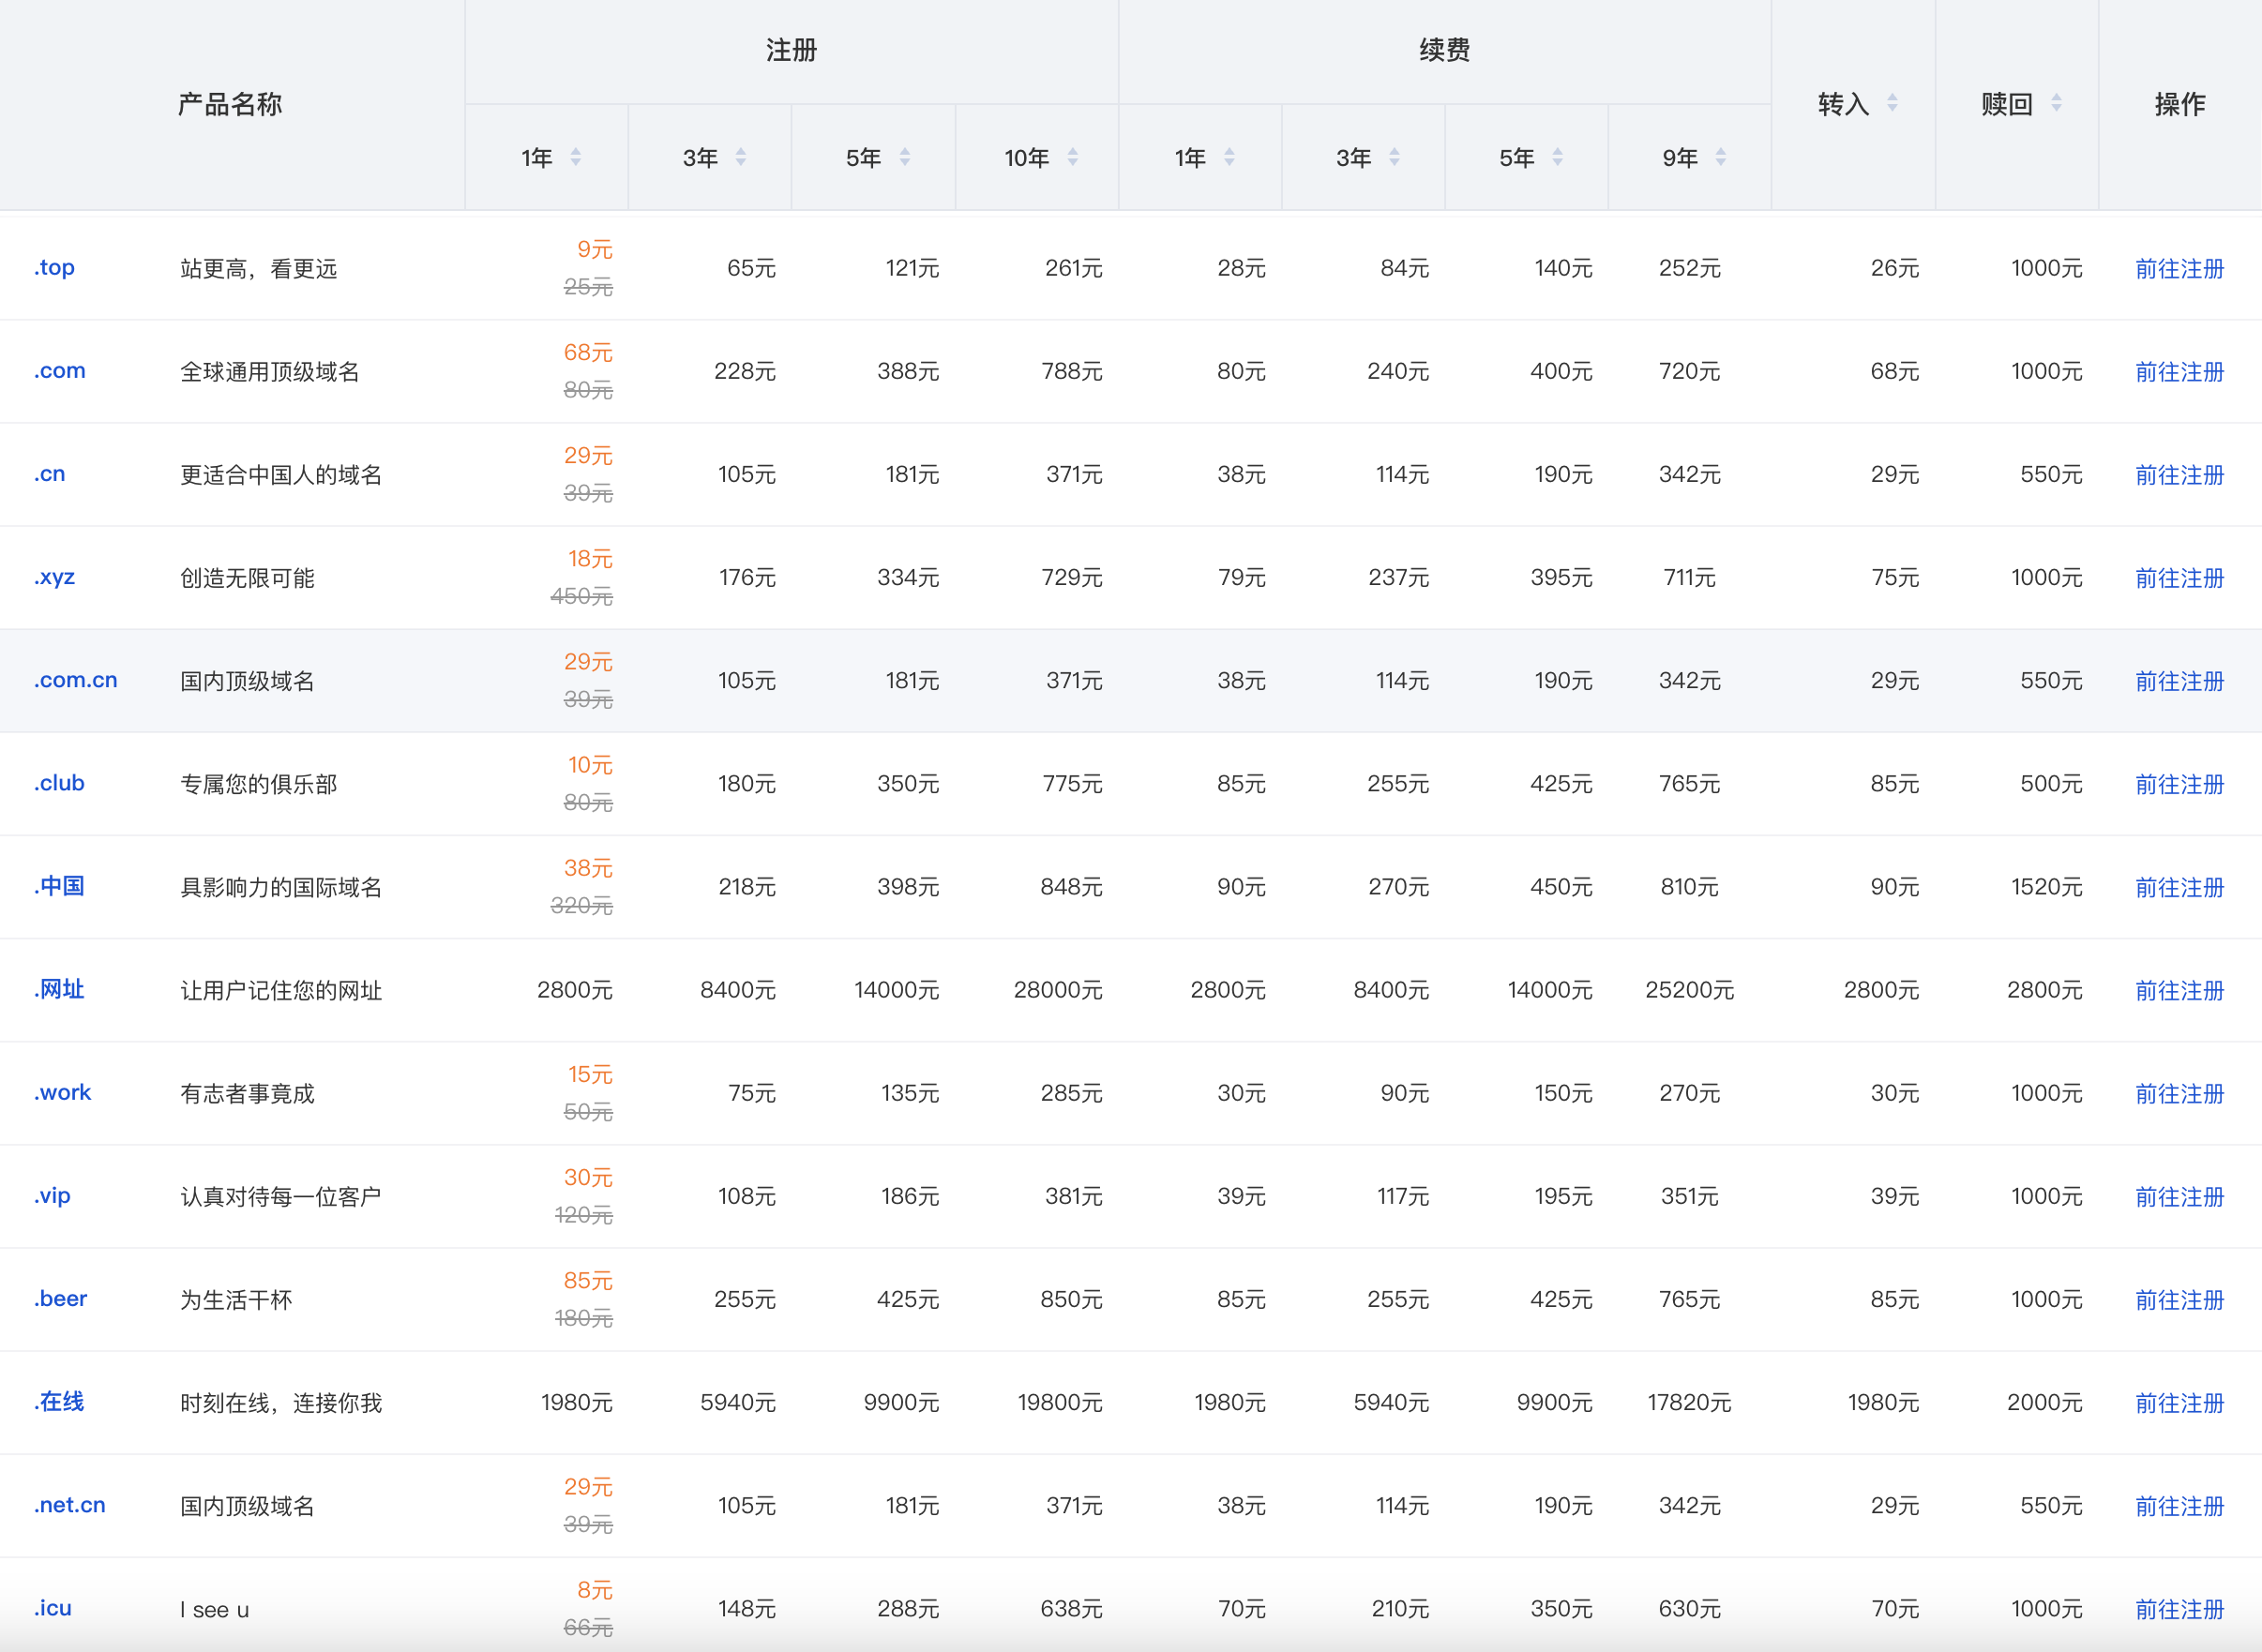Open the .club domain link
The image size is (2262, 1652).
tap(59, 783)
